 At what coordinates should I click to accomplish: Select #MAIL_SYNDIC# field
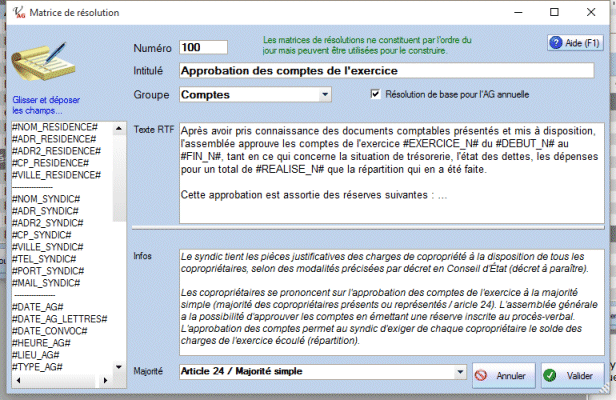46,283
